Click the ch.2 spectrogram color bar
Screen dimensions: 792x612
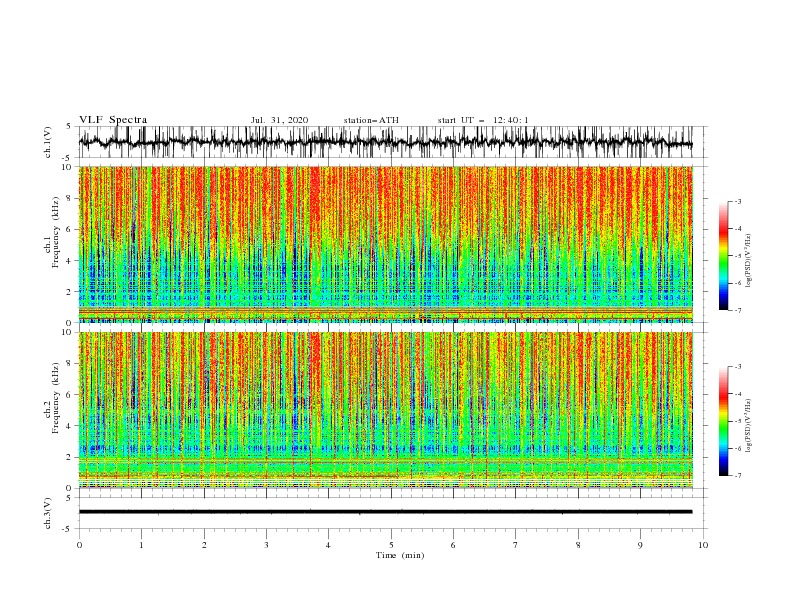click(723, 421)
